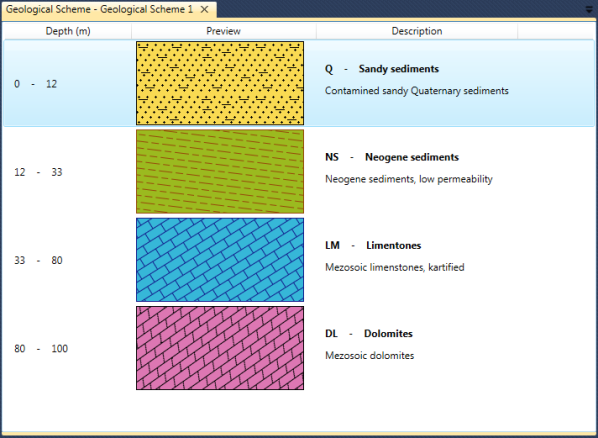Select the 12 - 33 depth row

(299, 171)
